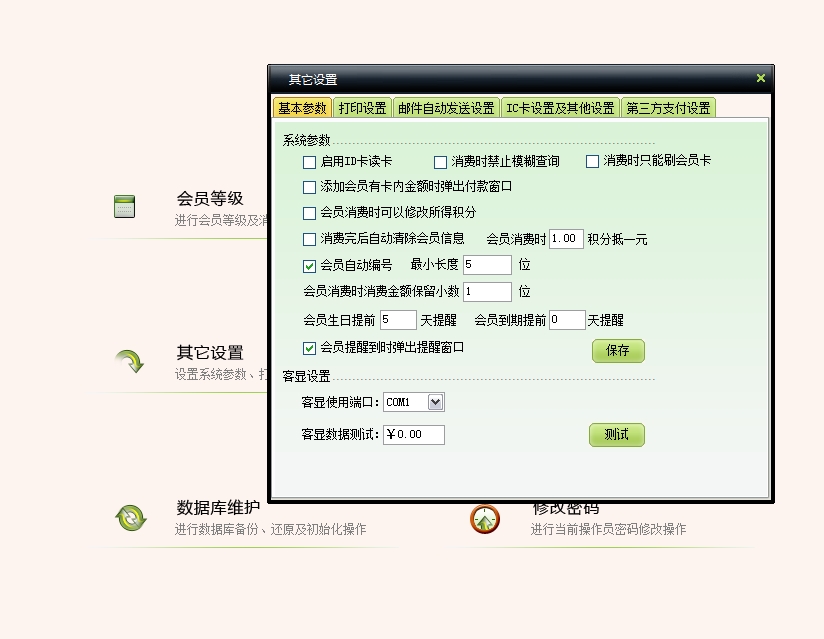The image size is (824, 639).
Task: Click the 其它设置 green arrow icon
Action: [x=129, y=361]
